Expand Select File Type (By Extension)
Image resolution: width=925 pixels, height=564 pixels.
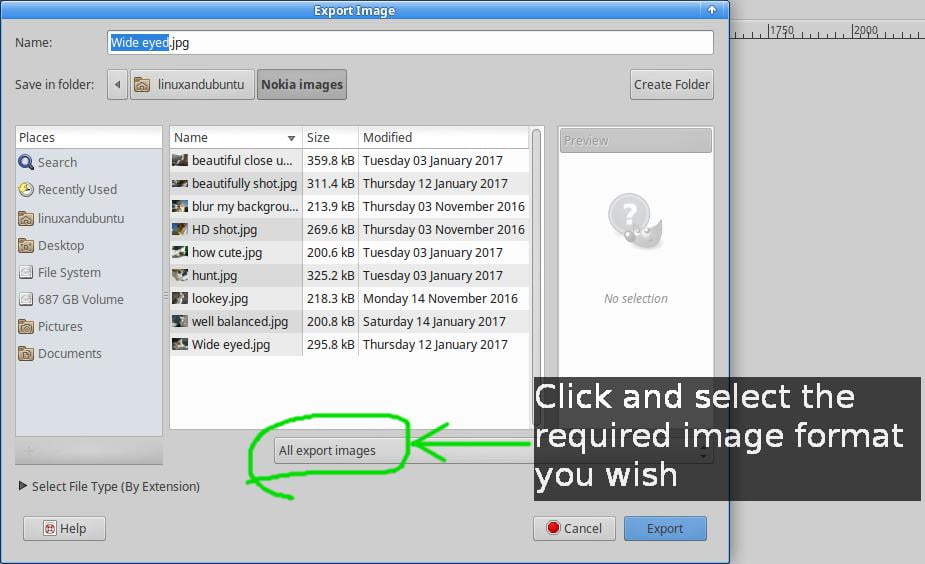pos(23,486)
